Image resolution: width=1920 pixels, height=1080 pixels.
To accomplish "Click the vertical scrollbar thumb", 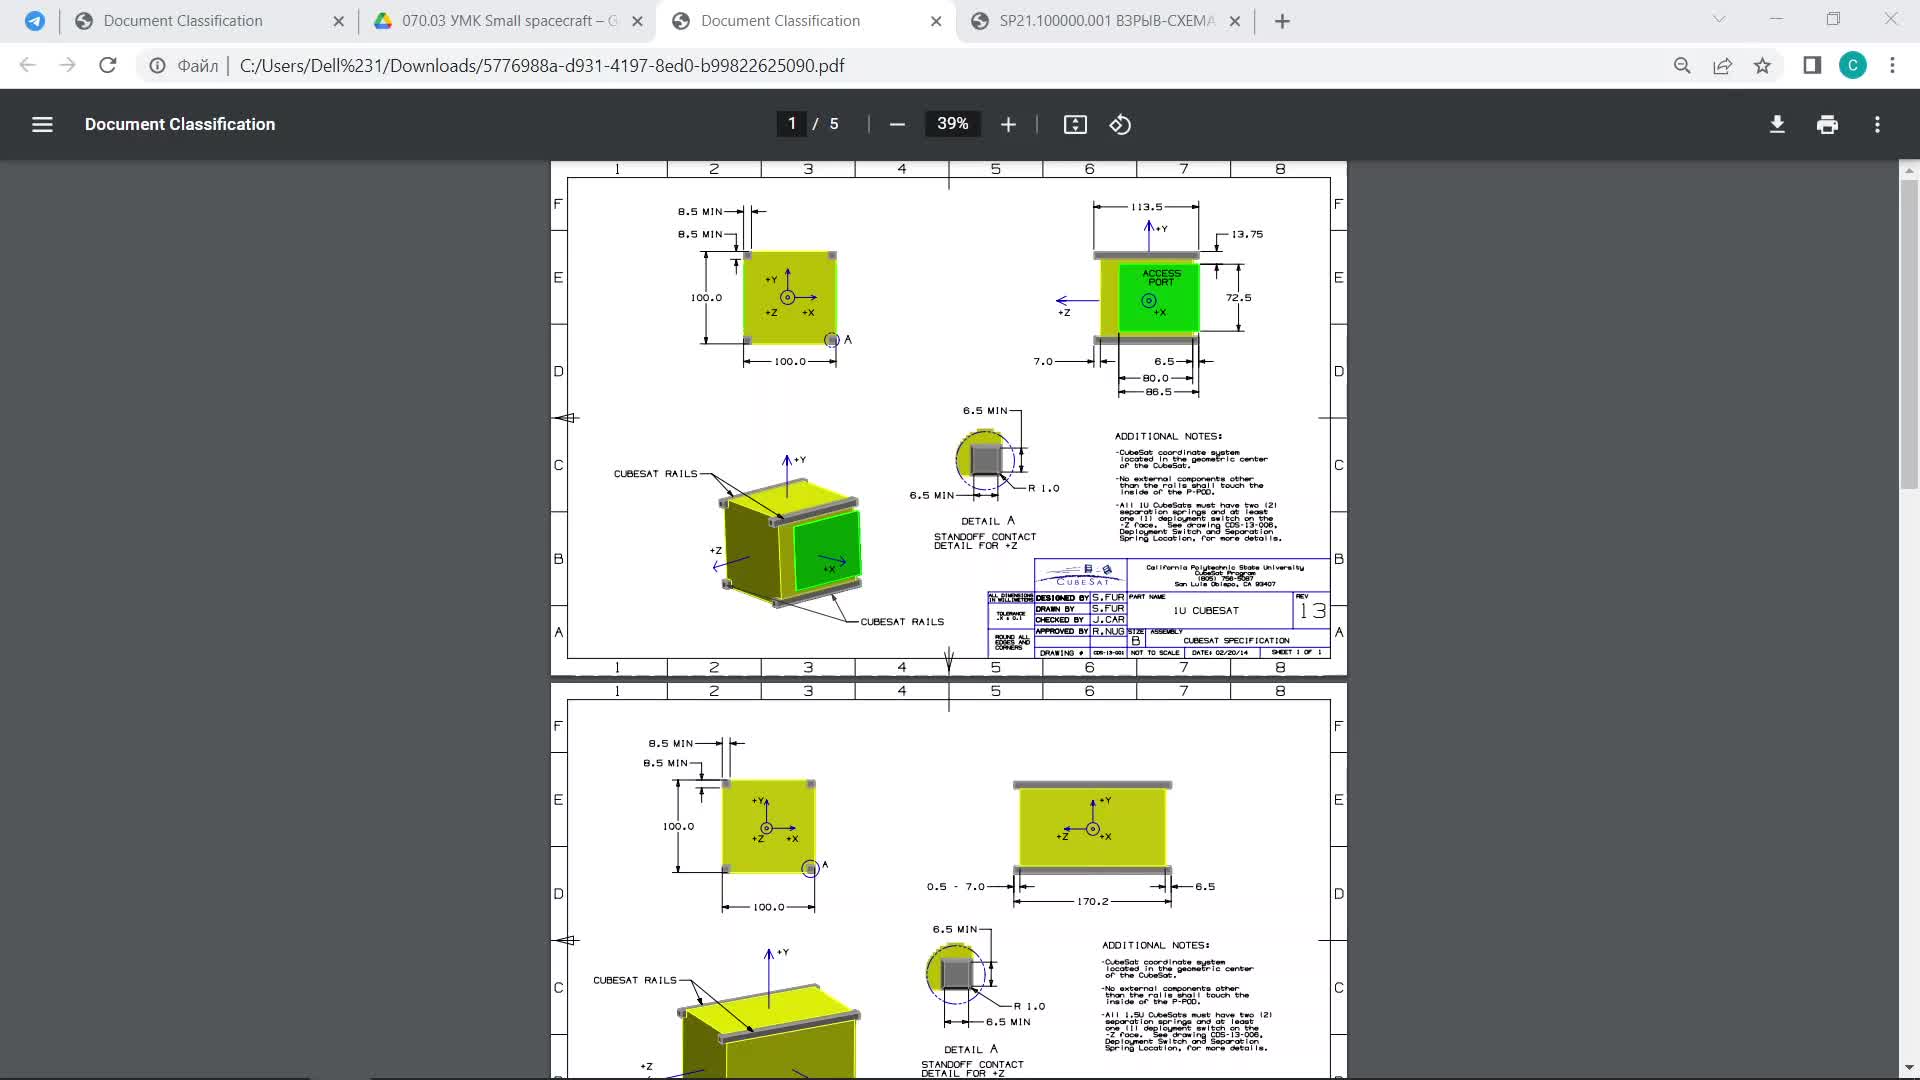I will [x=1909, y=335].
